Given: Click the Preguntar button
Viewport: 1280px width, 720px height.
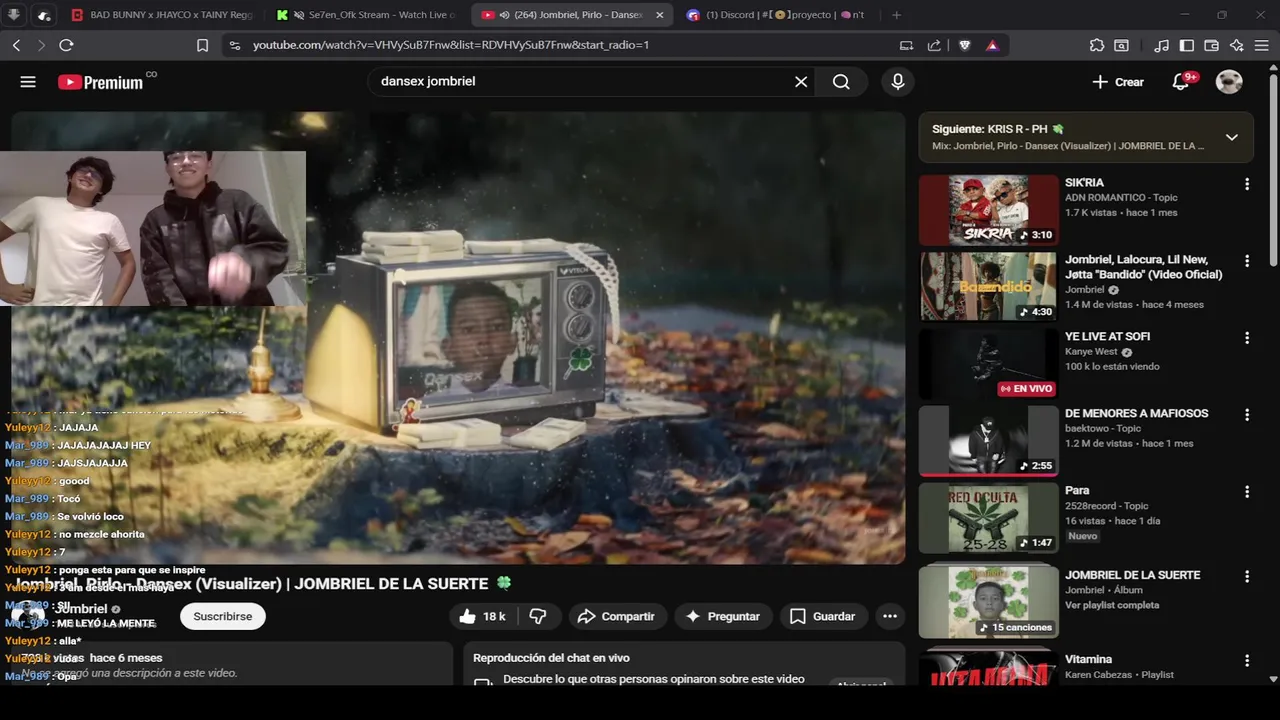Looking at the screenshot, I should [722, 616].
